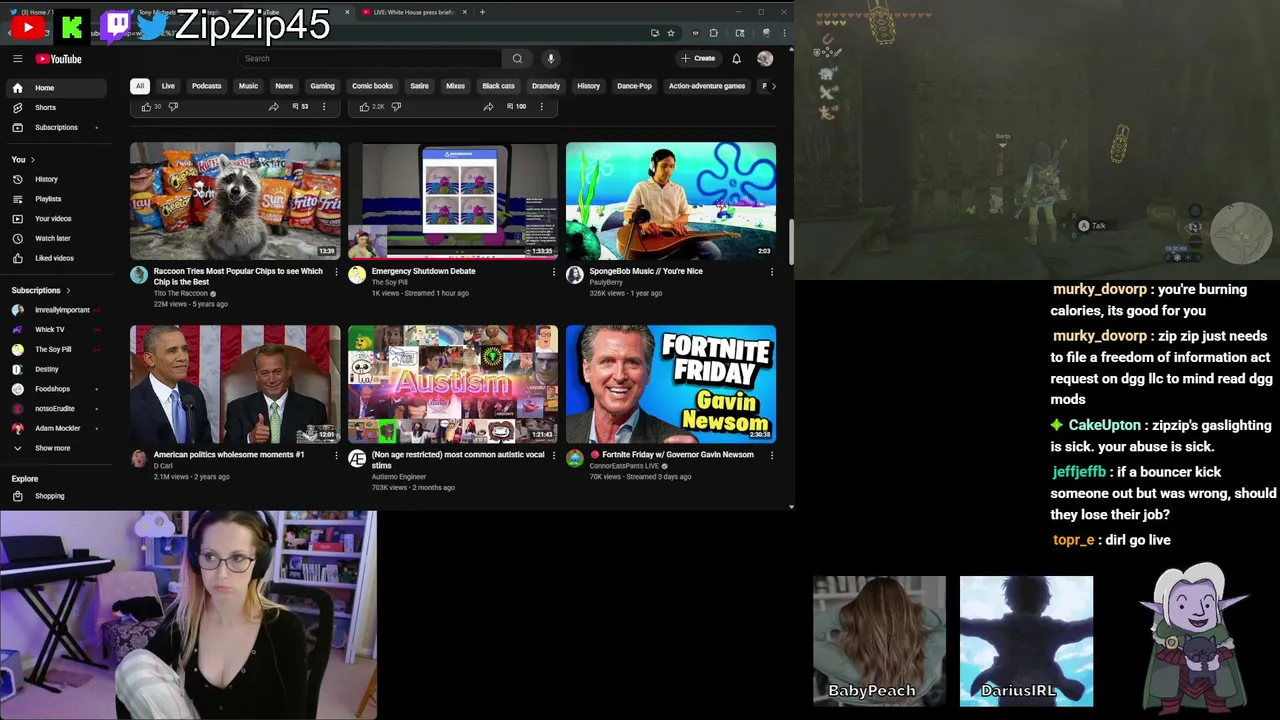Open the Autism vocal stims video thumbnail

coord(453,384)
